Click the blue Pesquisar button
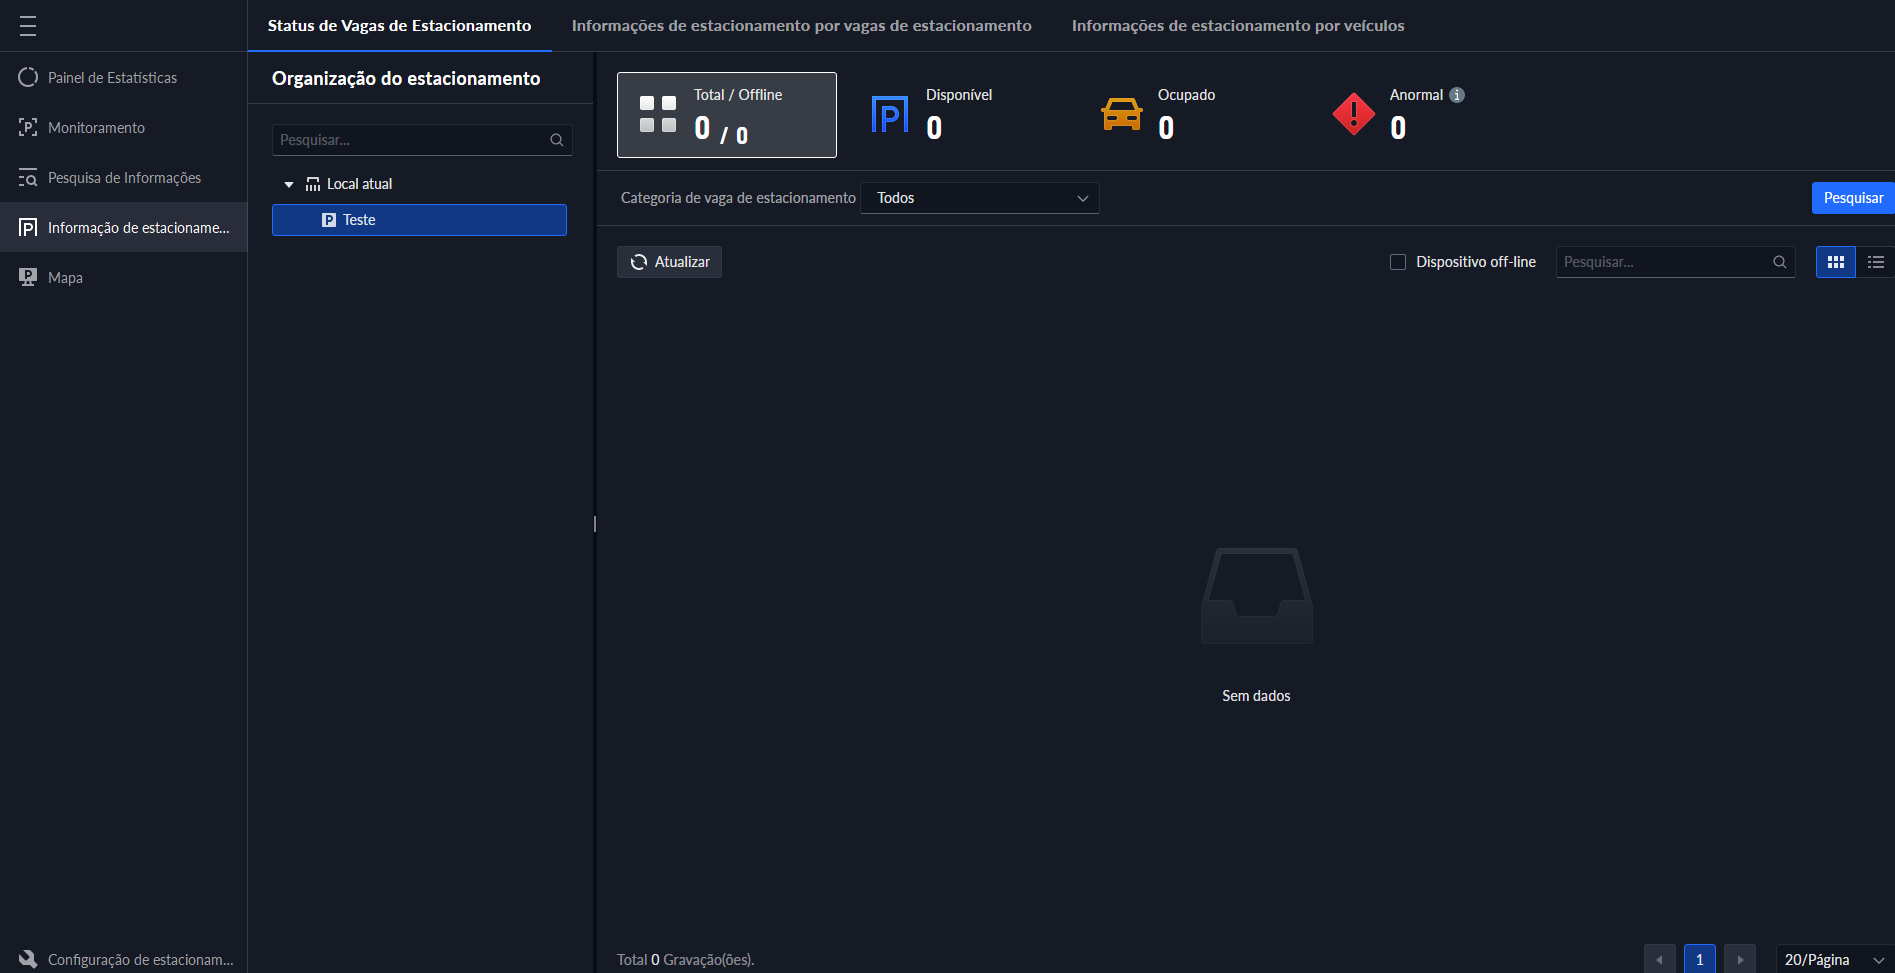The height and width of the screenshot is (973, 1895). tap(1852, 198)
